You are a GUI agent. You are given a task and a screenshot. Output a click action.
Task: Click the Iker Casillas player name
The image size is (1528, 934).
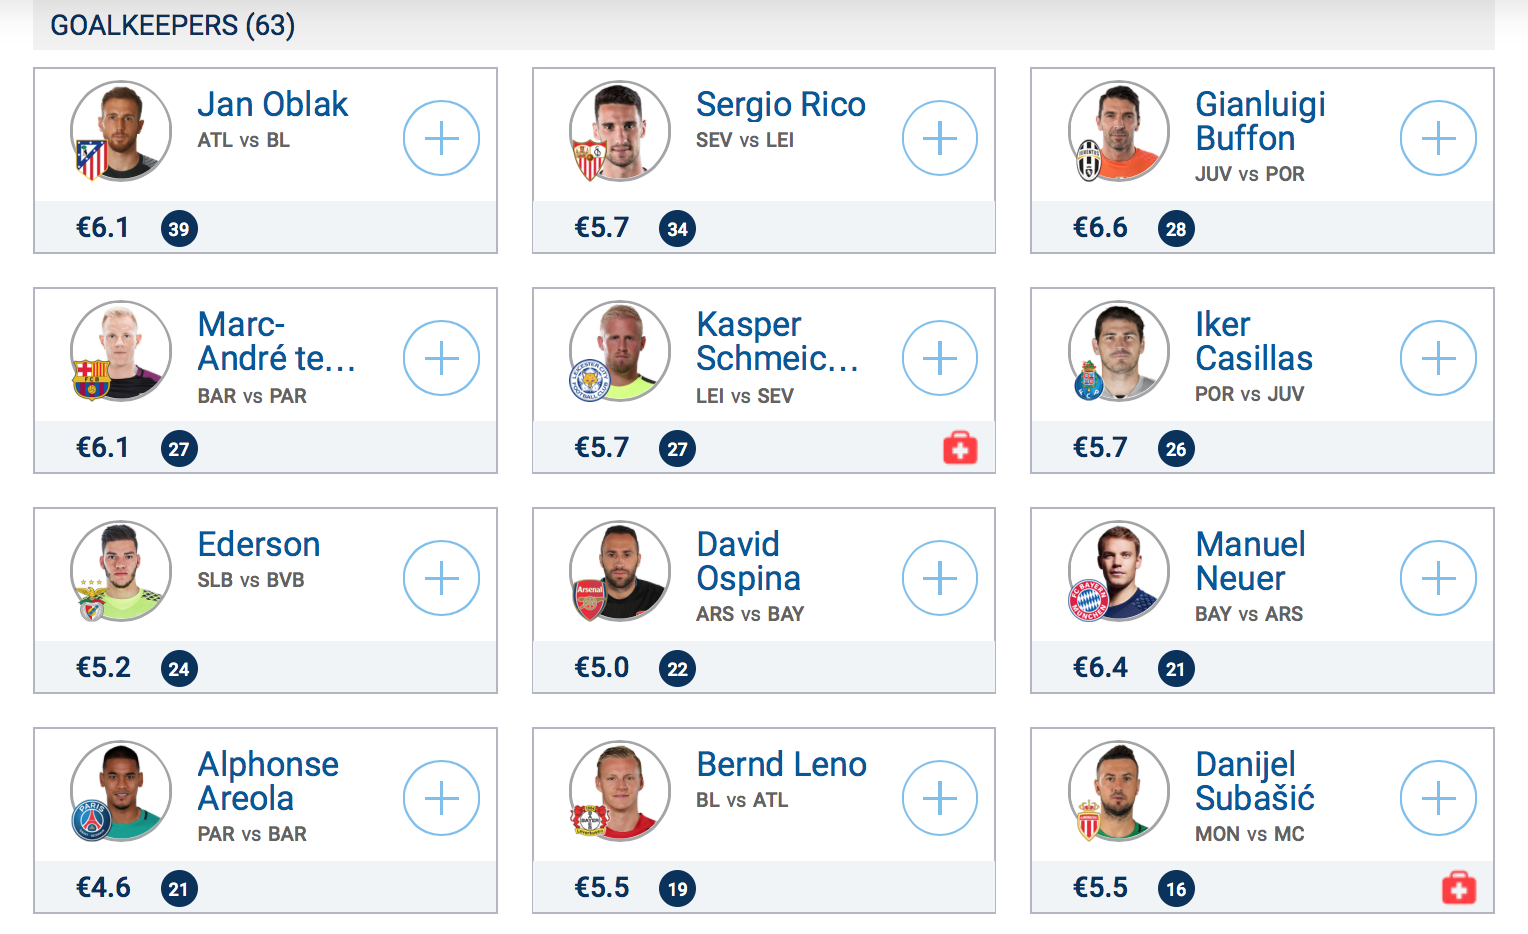click(1254, 341)
